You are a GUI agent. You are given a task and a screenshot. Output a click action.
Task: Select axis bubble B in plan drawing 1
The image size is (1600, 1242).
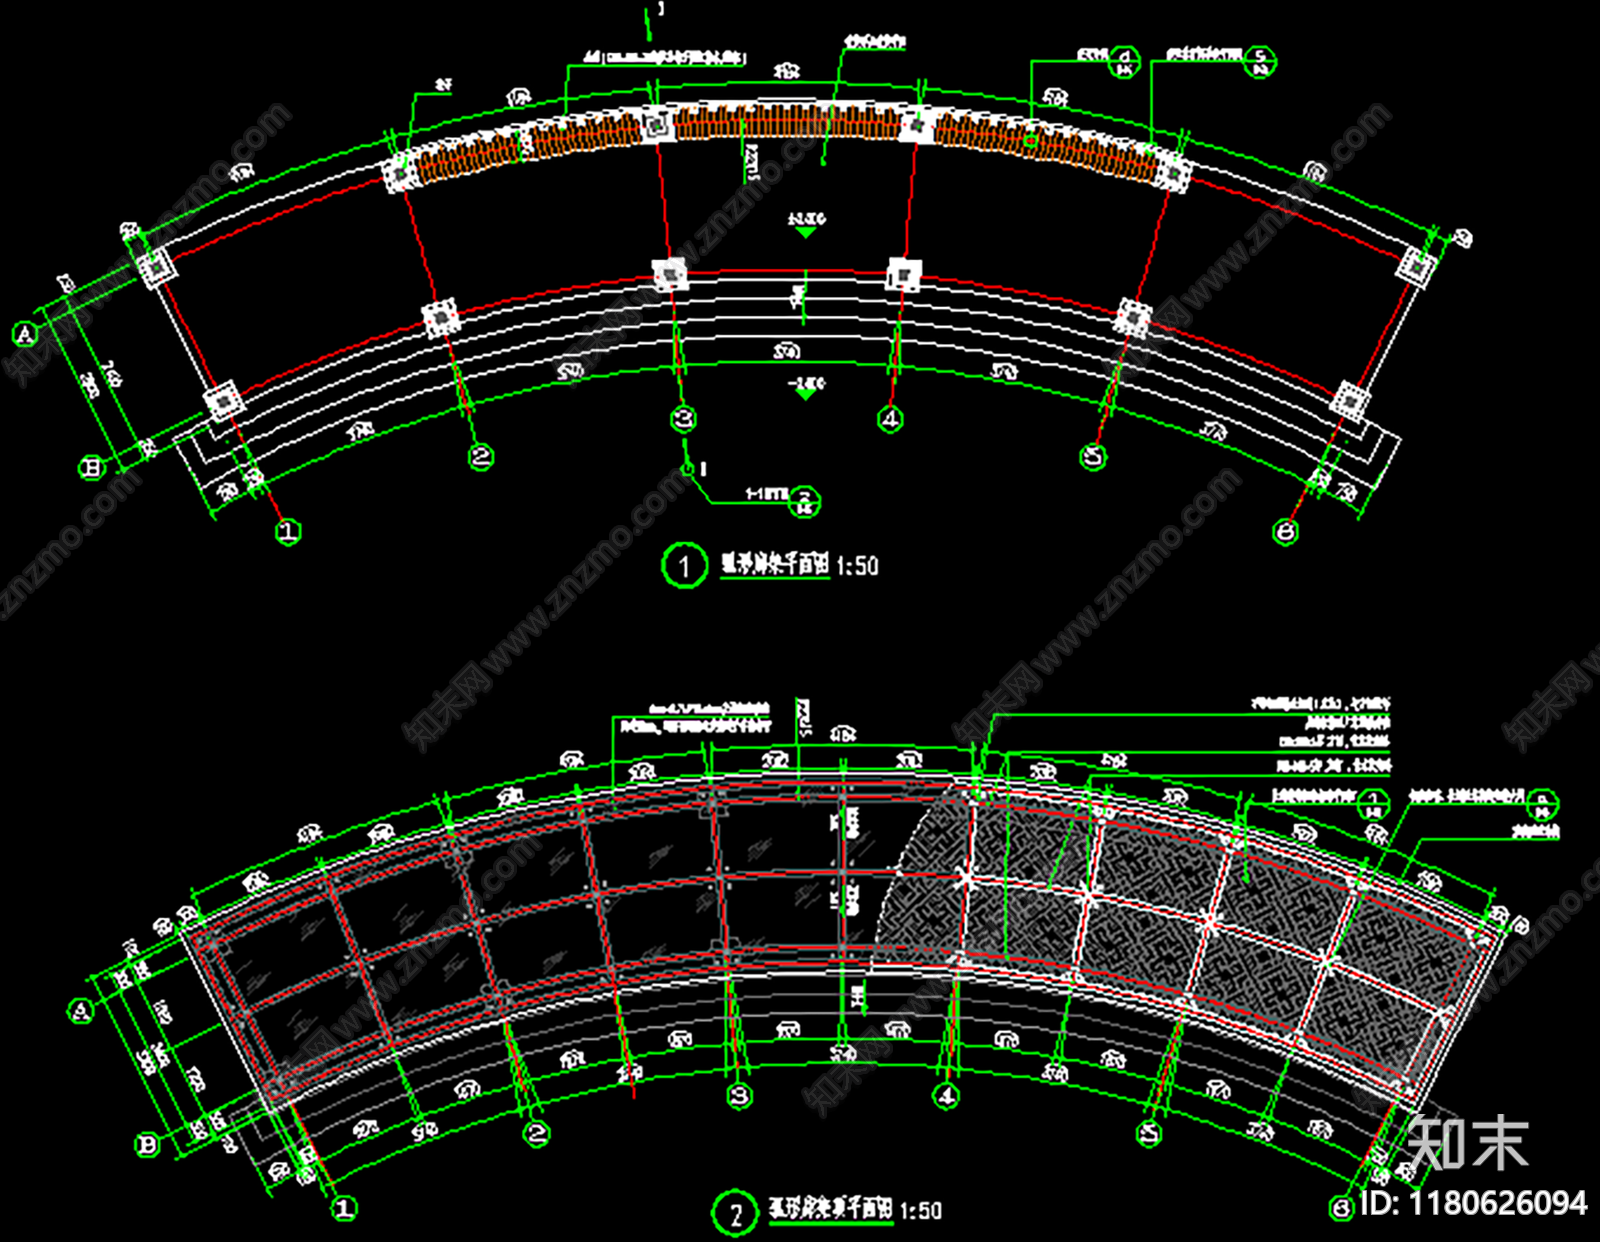coord(92,467)
